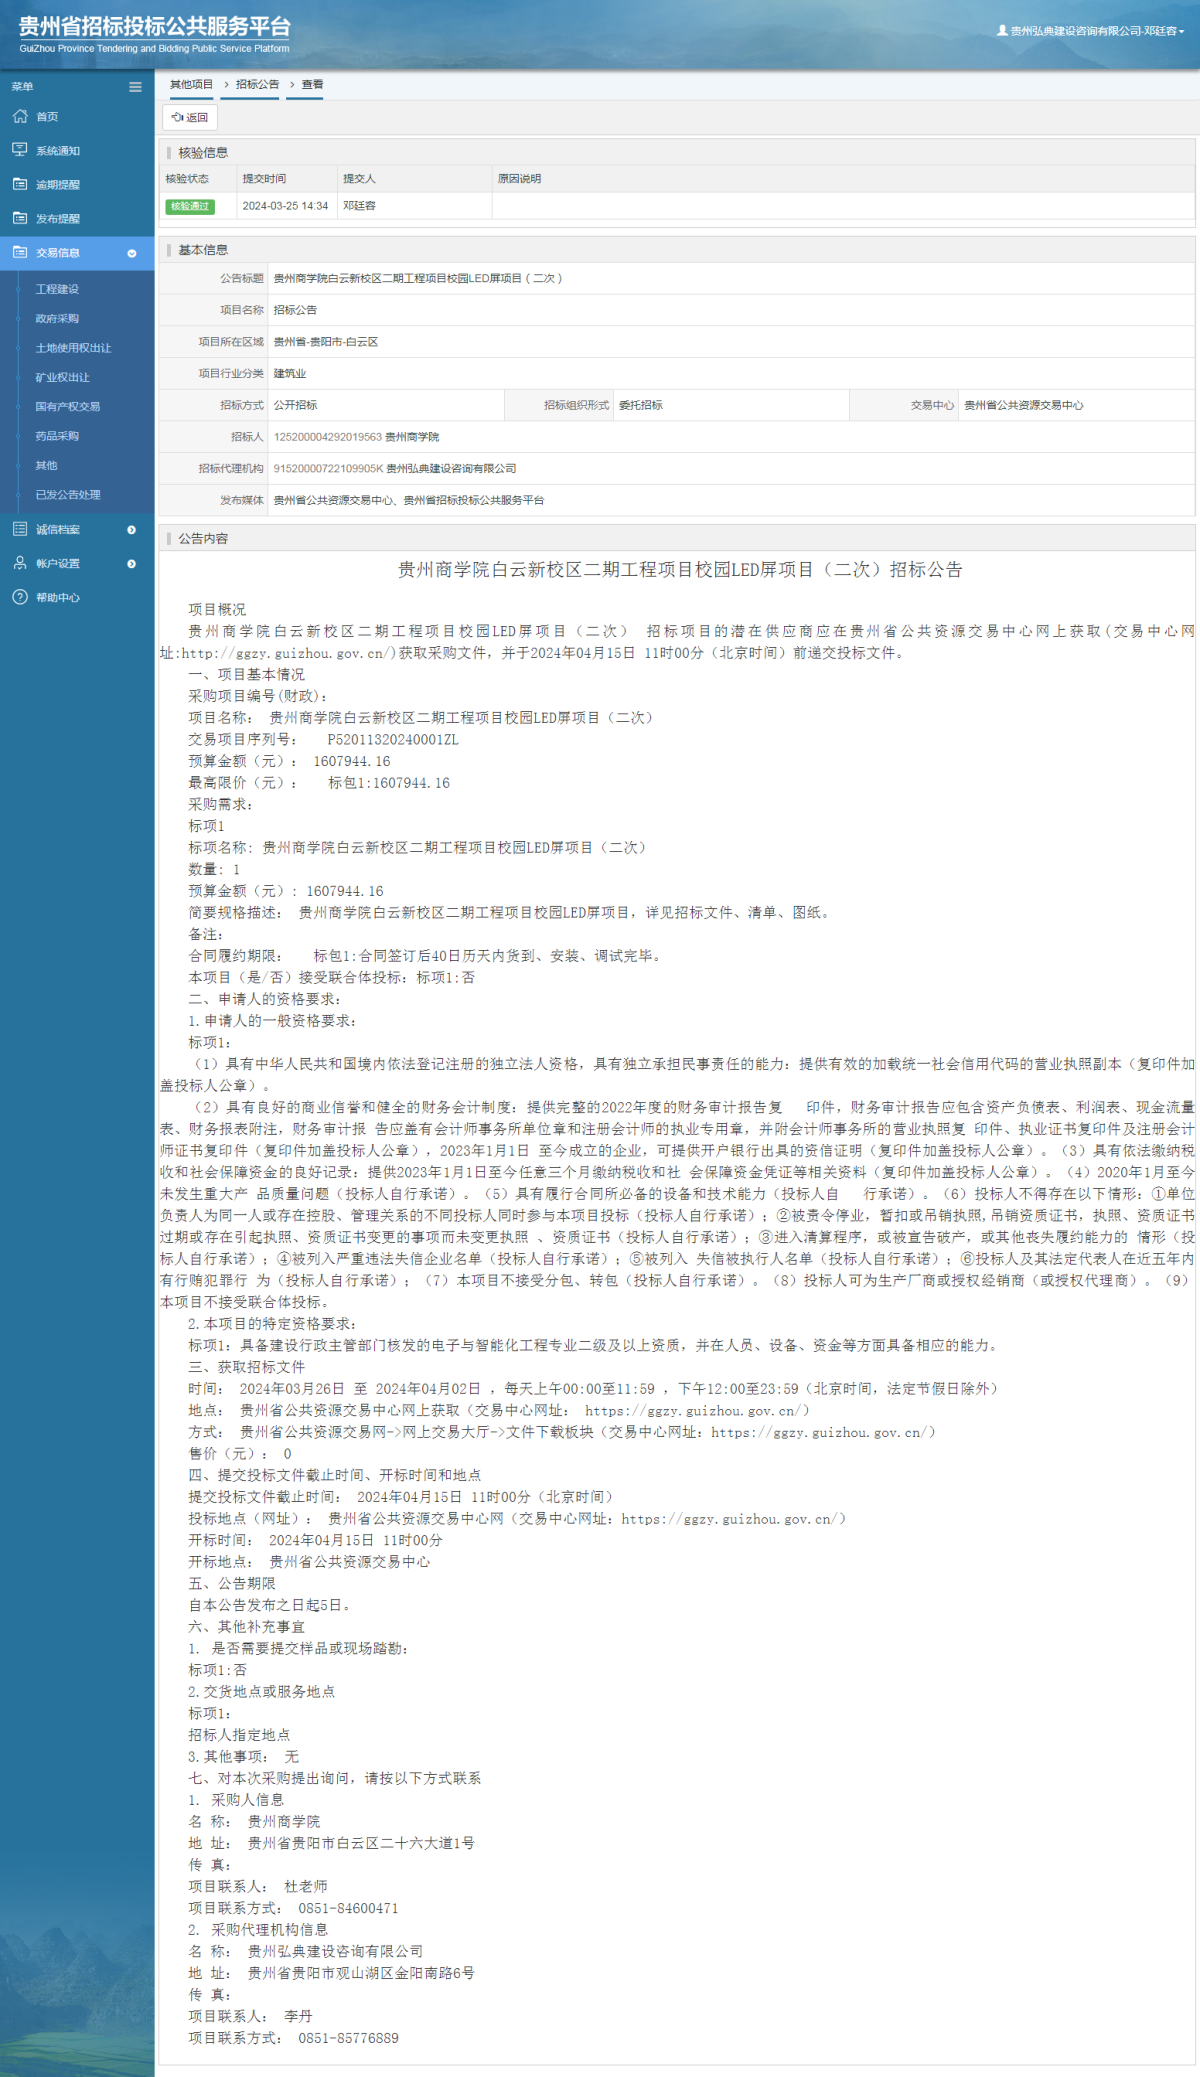Click the 公开招标 value
The image size is (1200, 2077).
click(x=295, y=405)
